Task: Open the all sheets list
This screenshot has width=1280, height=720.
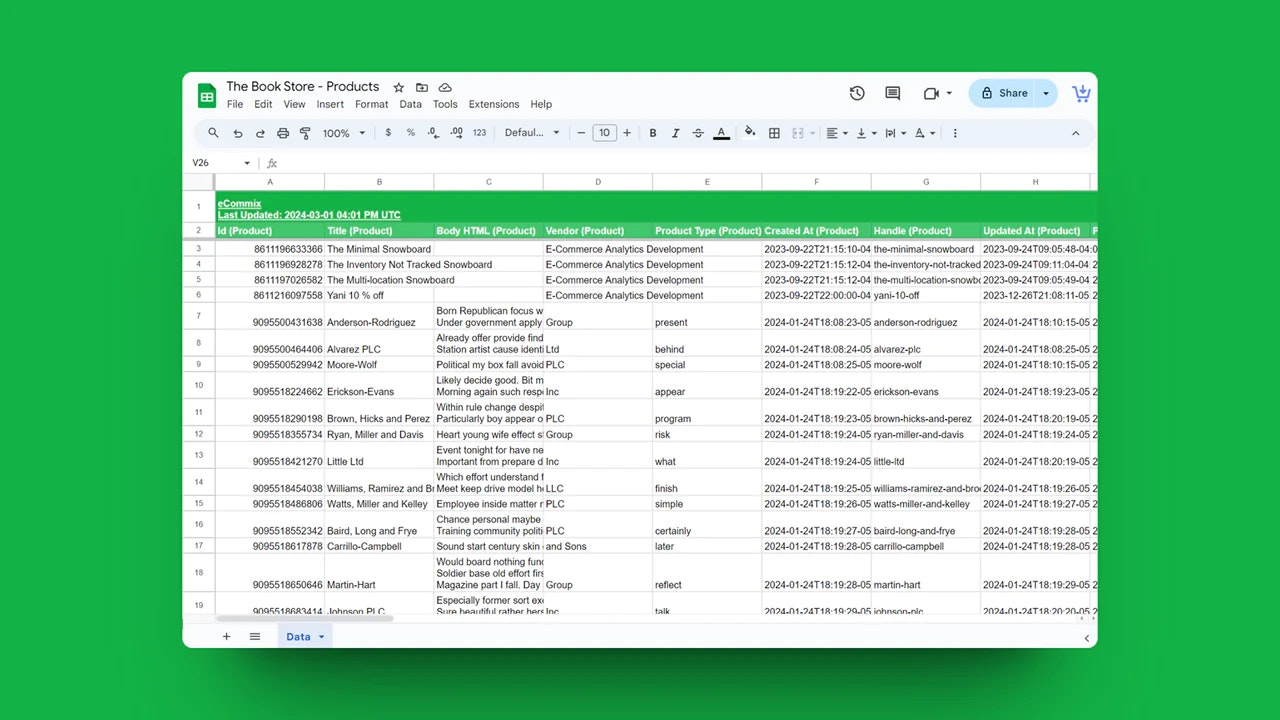Action: [255, 637]
